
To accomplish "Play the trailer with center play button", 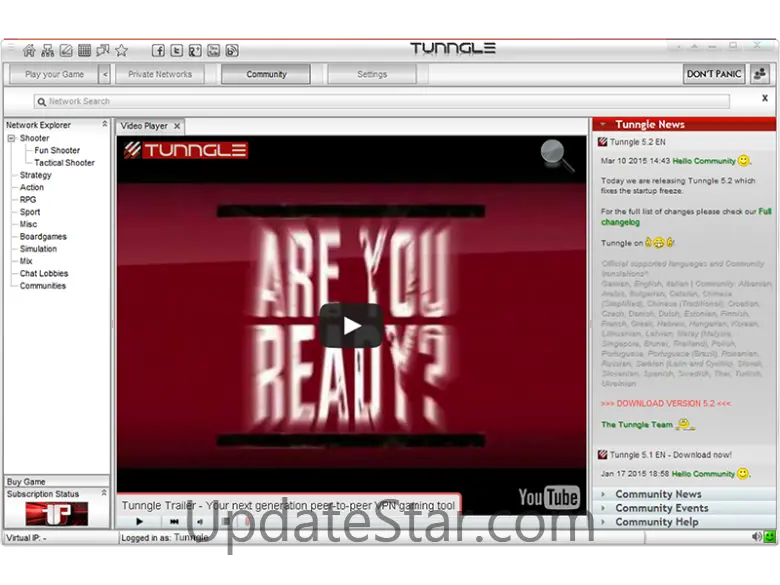I will 351,326.
